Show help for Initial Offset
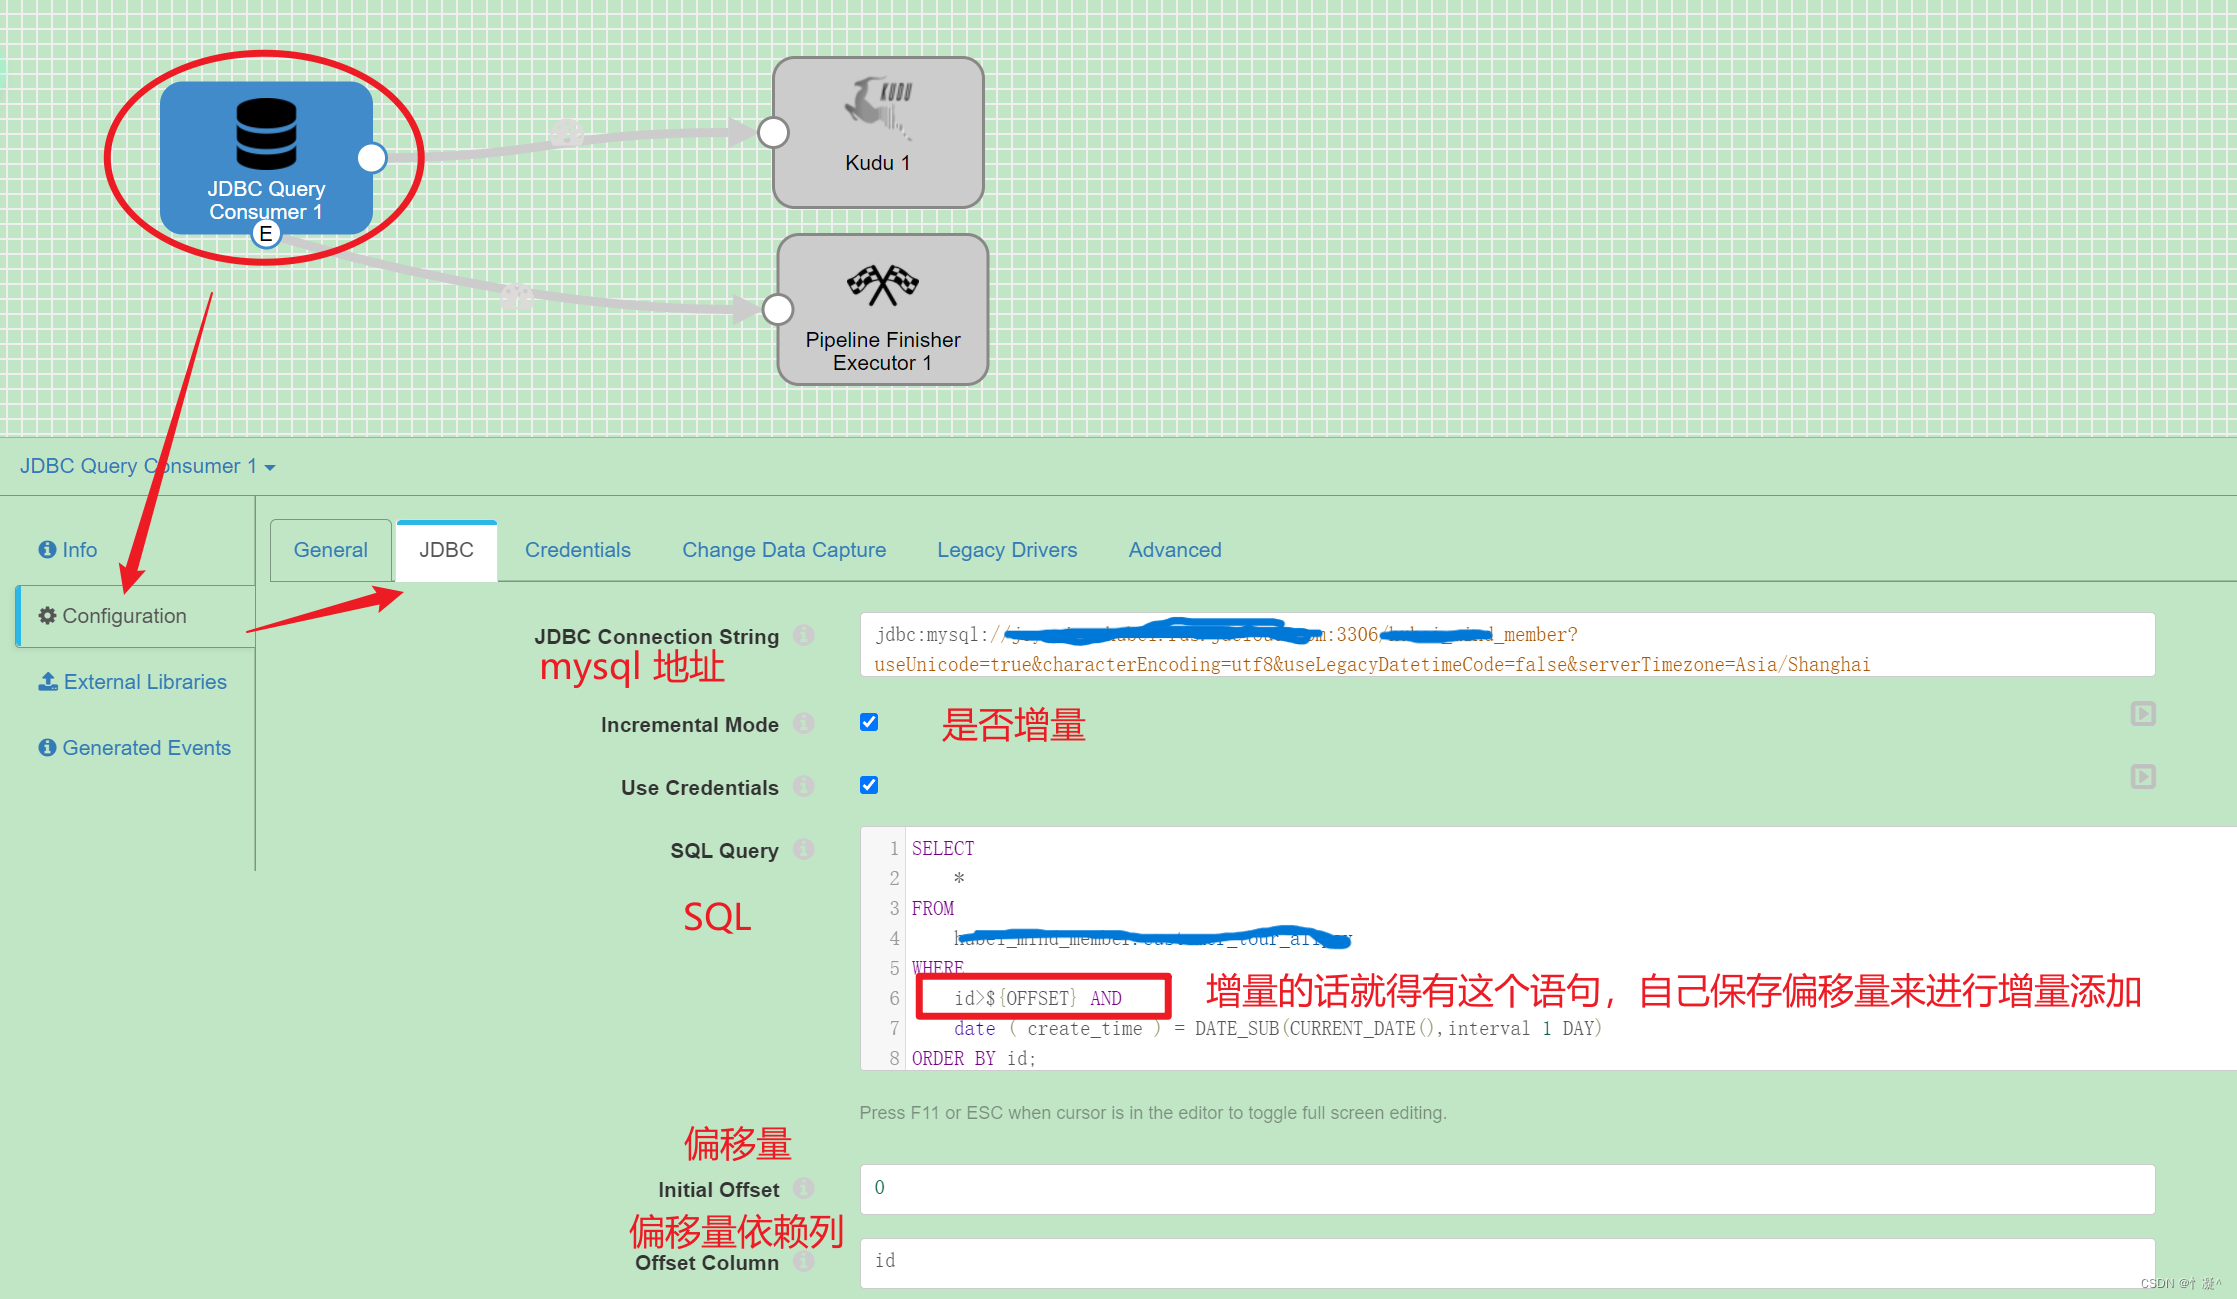2237x1299 pixels. click(804, 1189)
